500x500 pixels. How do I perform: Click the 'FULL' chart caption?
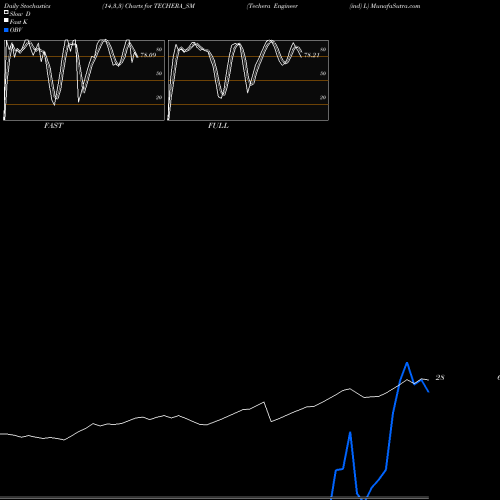(x=218, y=126)
